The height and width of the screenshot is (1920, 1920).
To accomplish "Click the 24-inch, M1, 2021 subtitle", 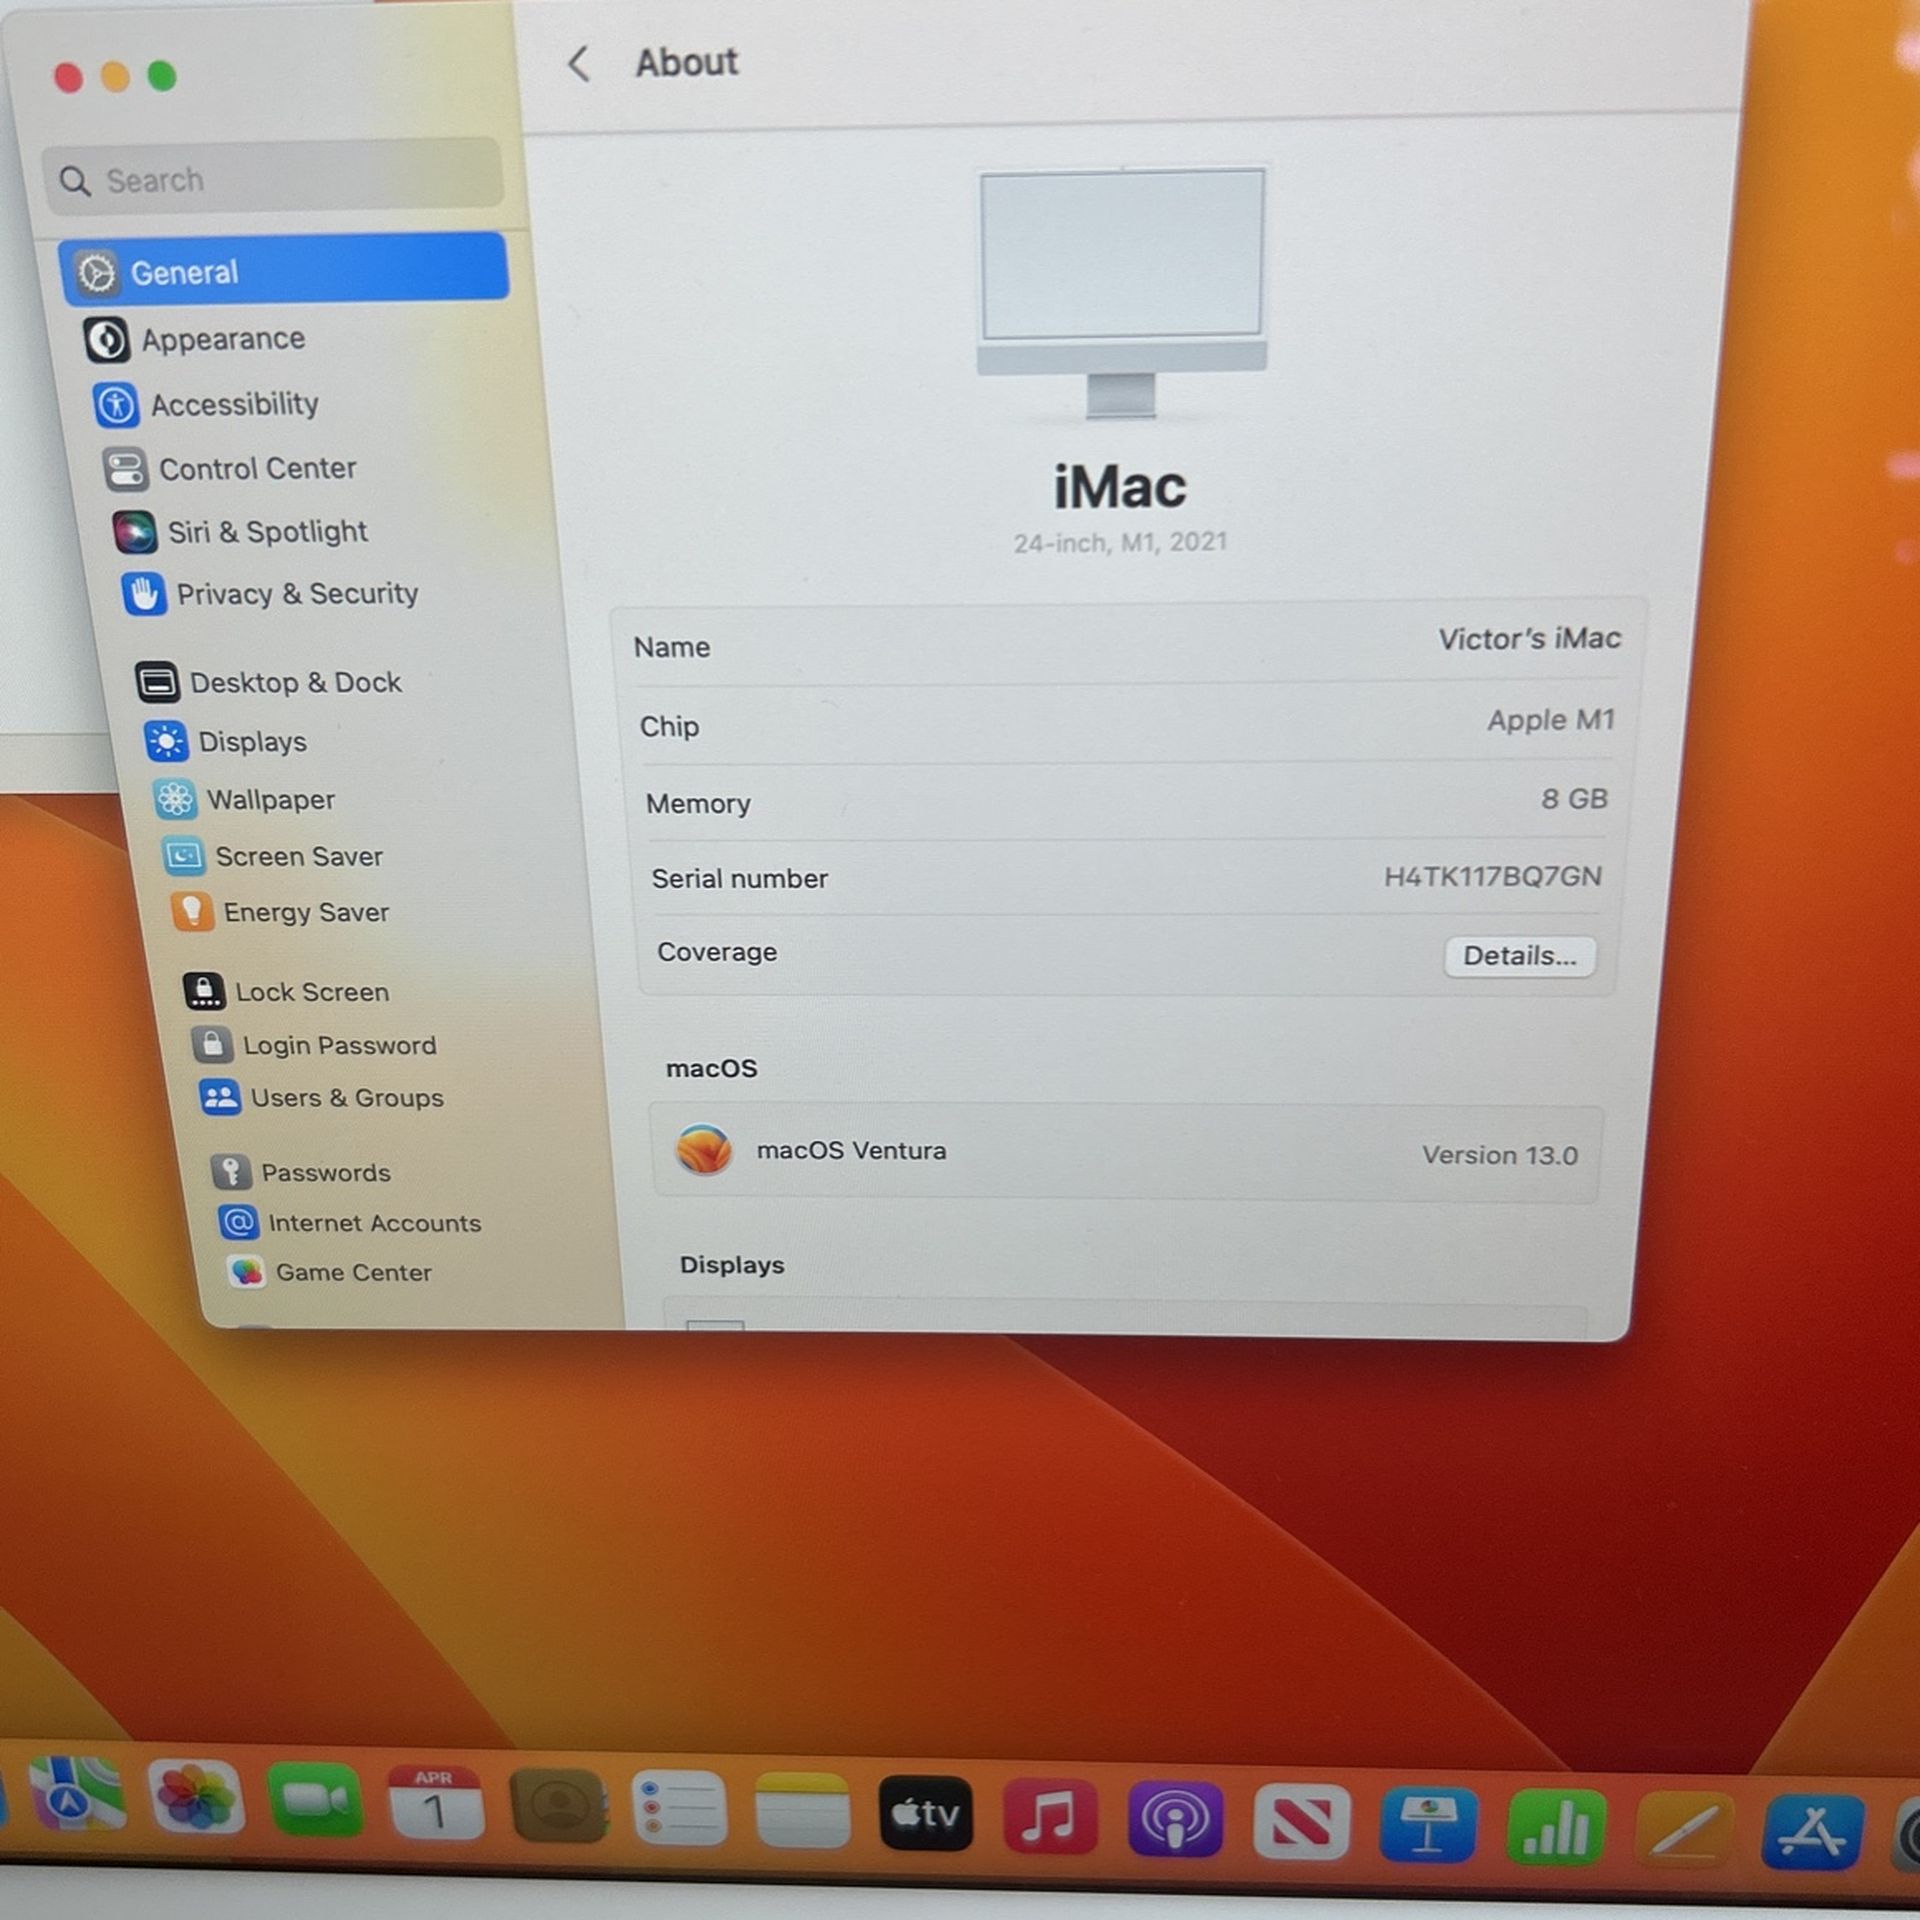I will click(1120, 543).
